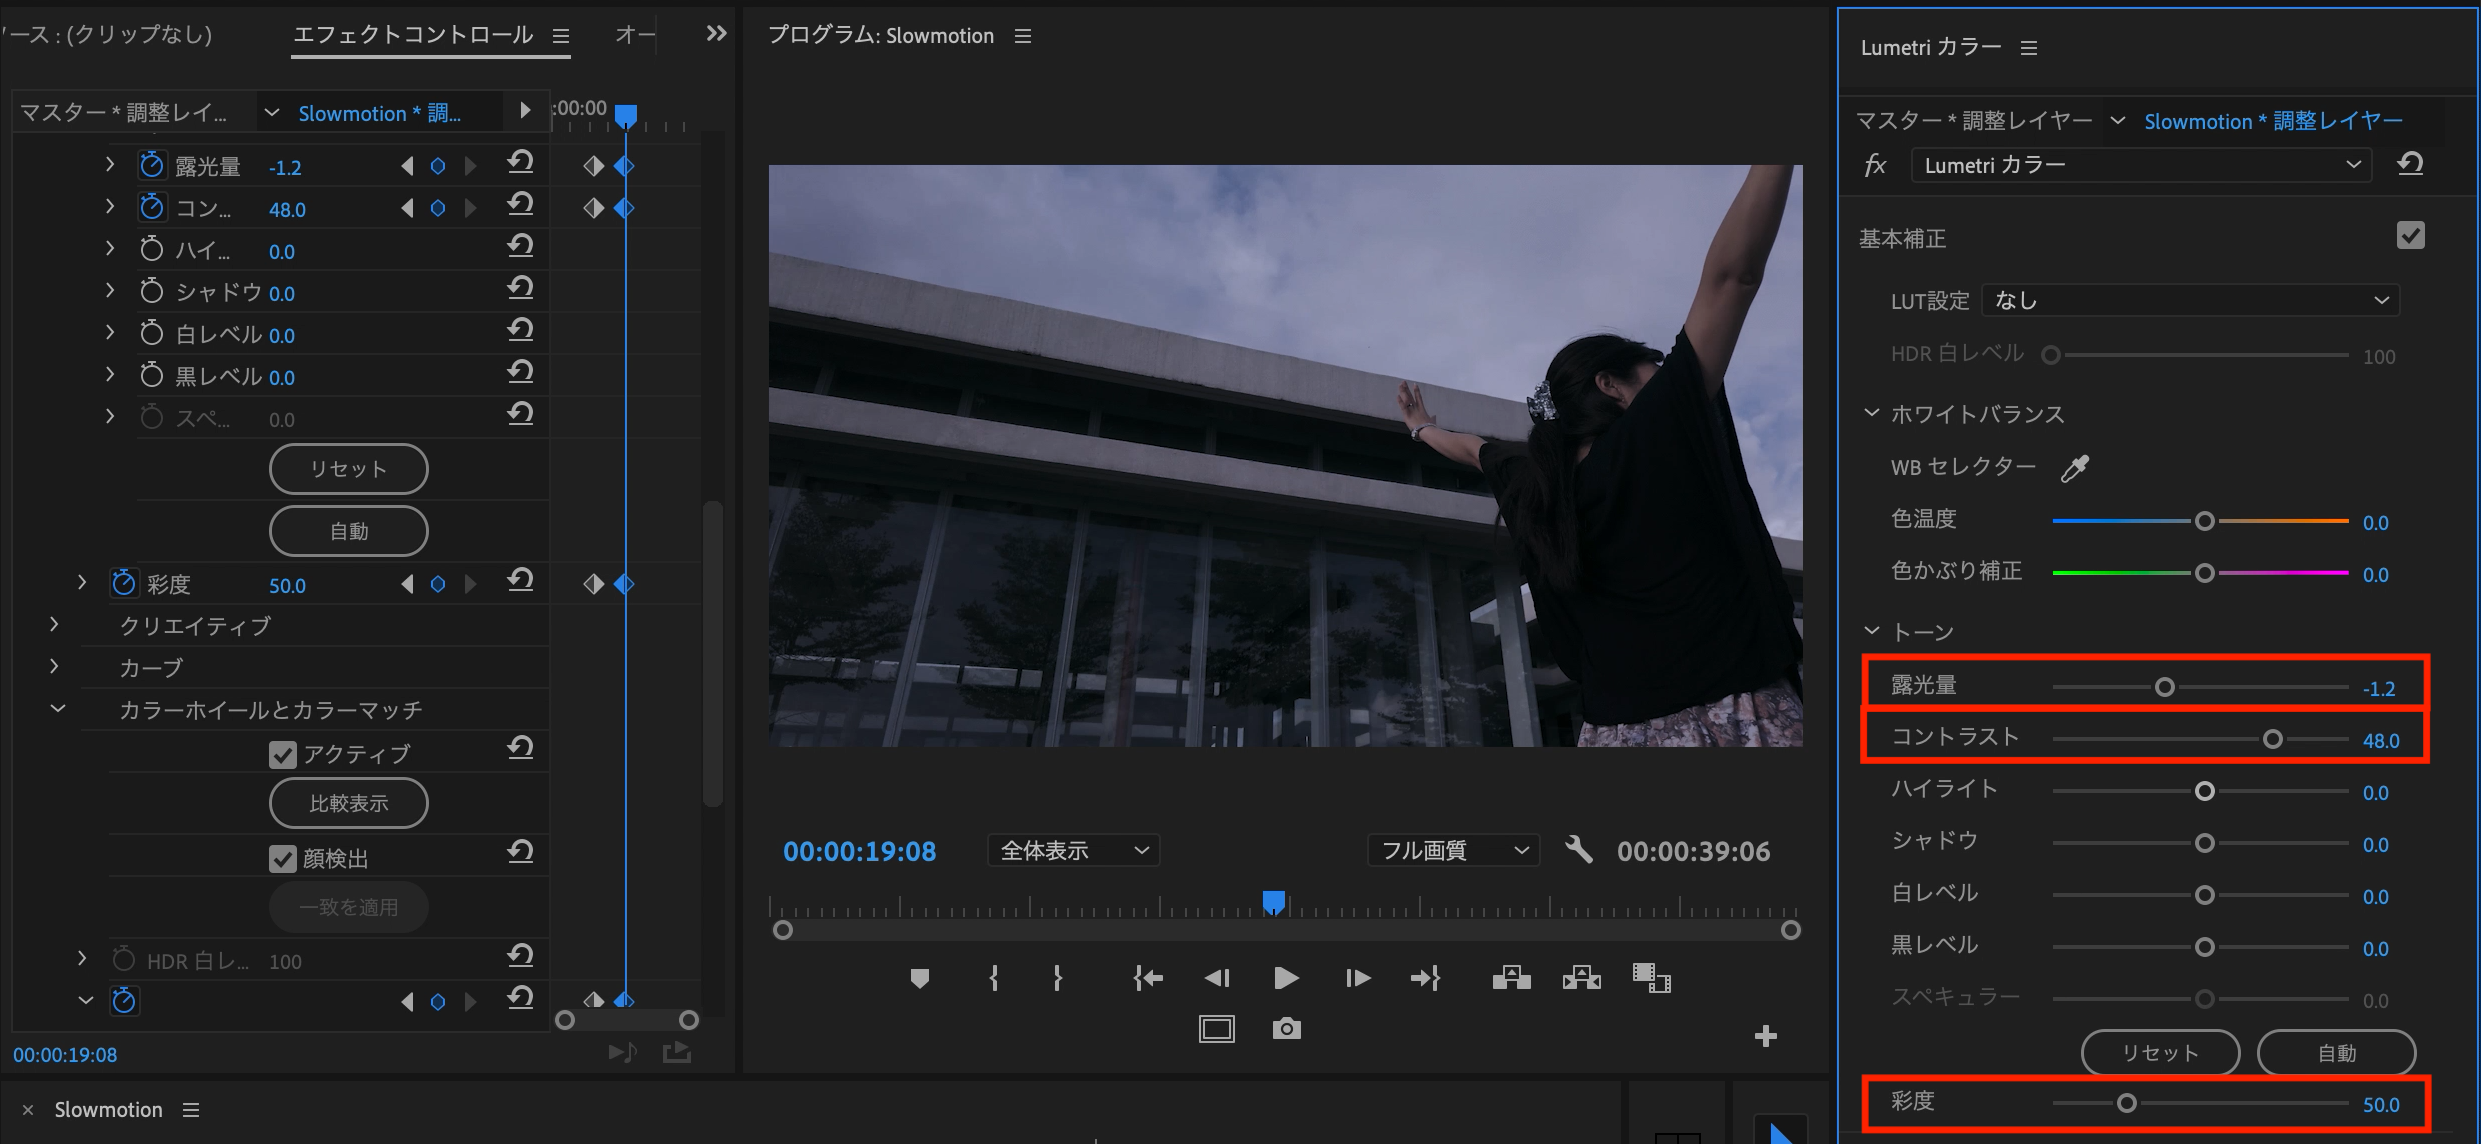
Task: Open button editor plus icon
Action: tap(1765, 1036)
